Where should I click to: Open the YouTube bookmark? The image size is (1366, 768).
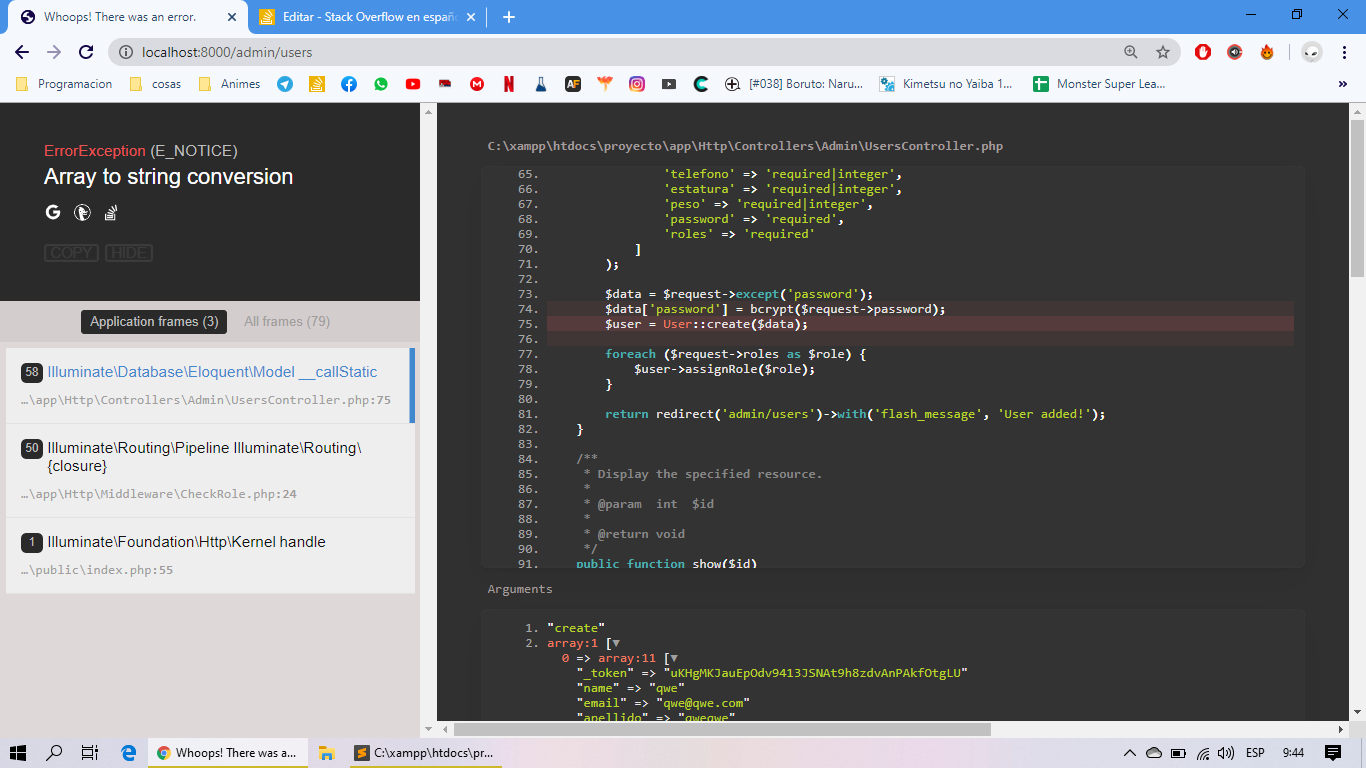click(413, 84)
